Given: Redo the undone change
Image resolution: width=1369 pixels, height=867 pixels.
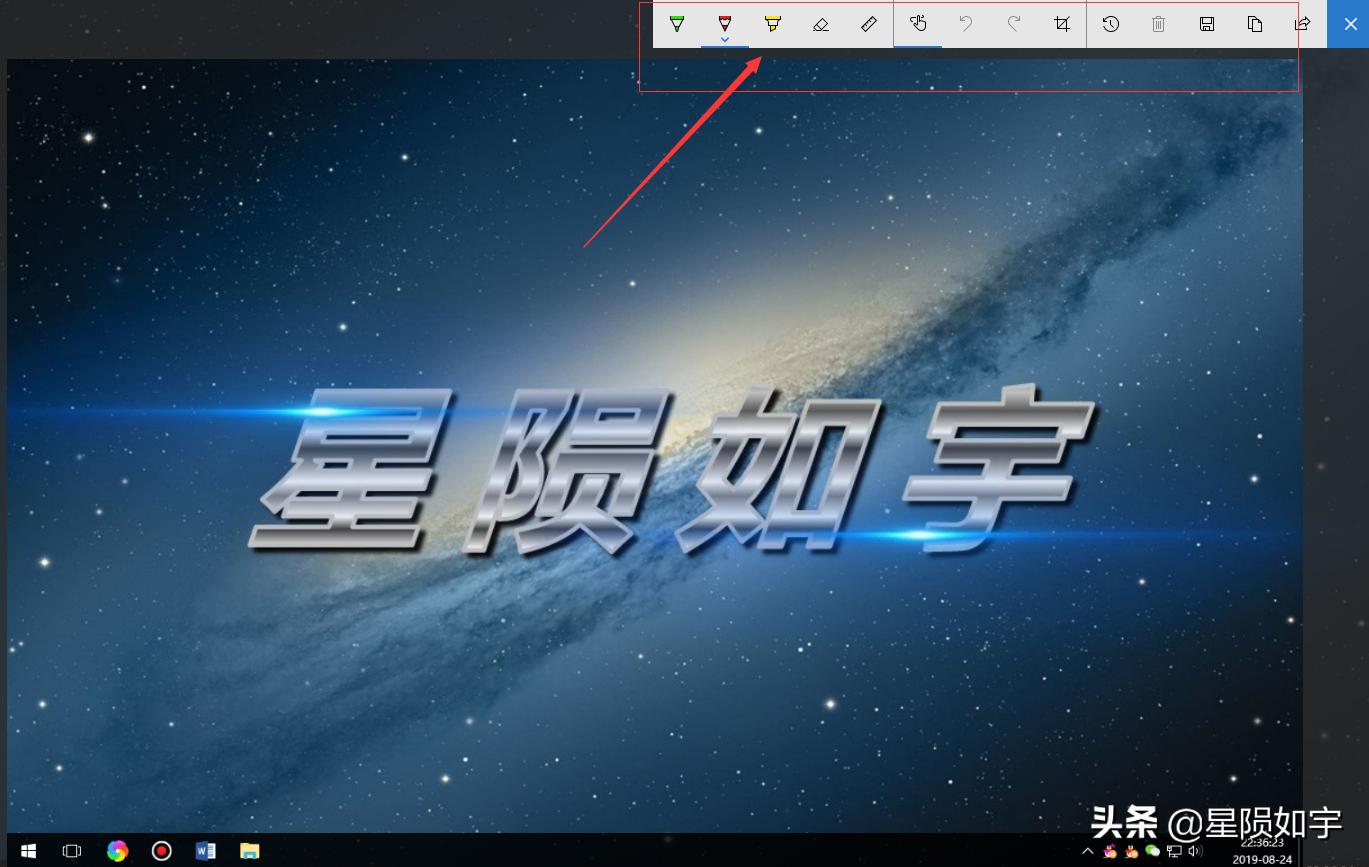Looking at the screenshot, I should (x=1013, y=24).
